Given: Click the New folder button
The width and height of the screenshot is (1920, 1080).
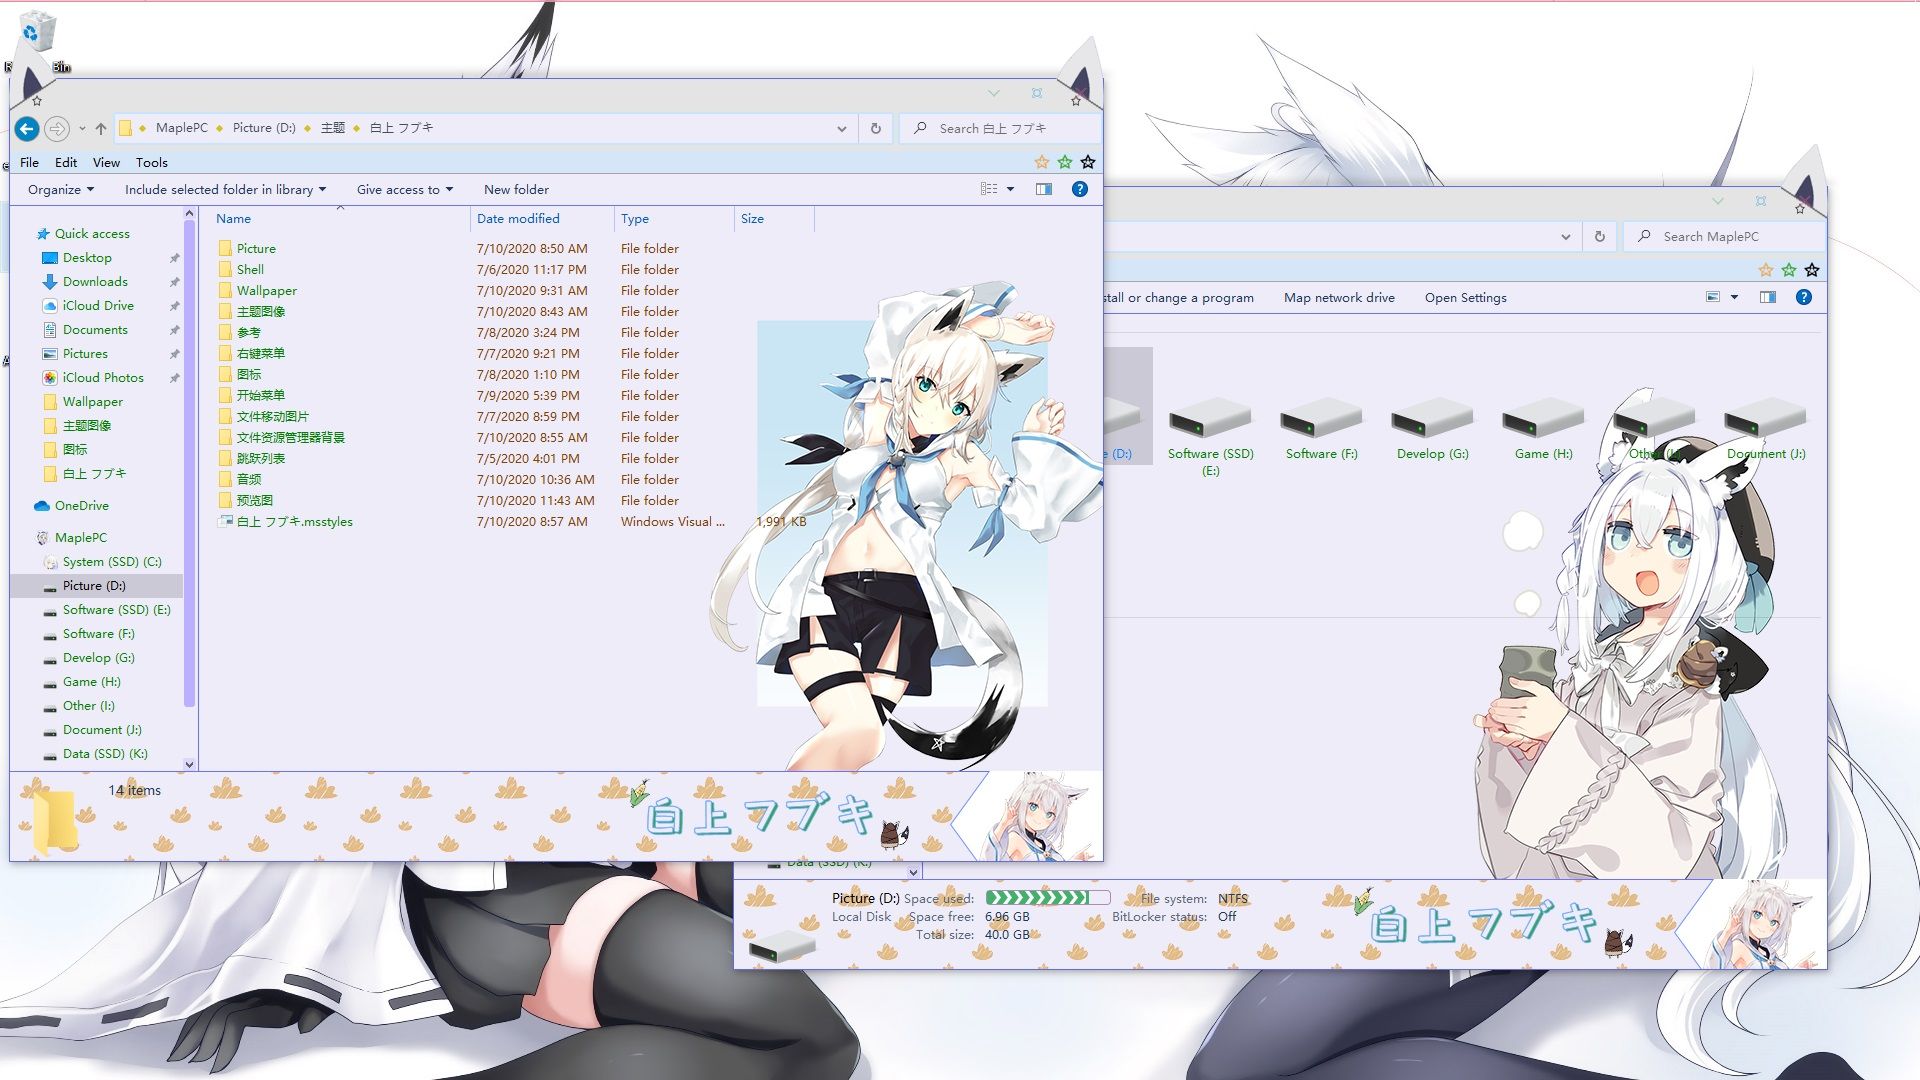Looking at the screenshot, I should pyautogui.click(x=516, y=189).
